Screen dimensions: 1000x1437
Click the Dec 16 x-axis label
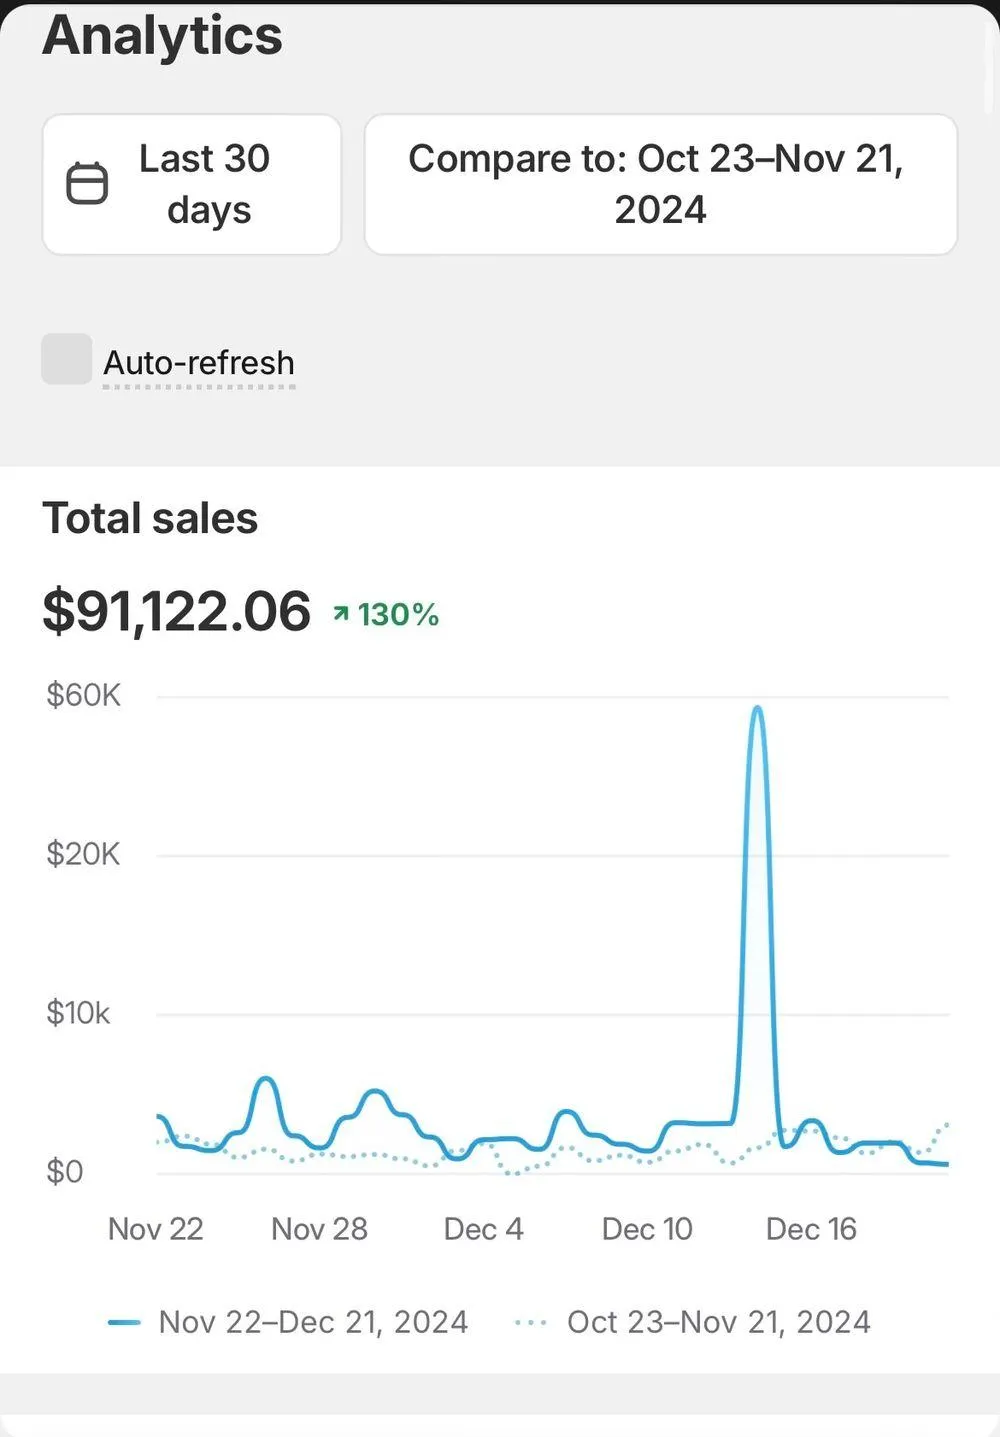(811, 1228)
